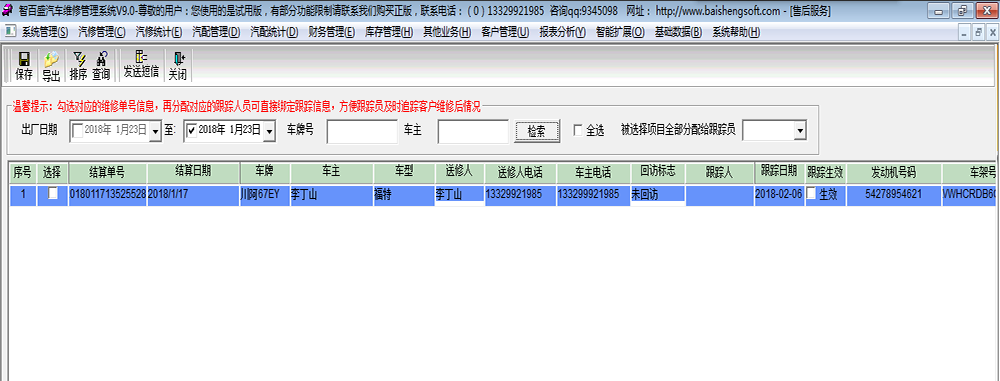Viewport: 1000px width, 381px height.
Task: Click the 检索 search button
Action: pyautogui.click(x=537, y=131)
